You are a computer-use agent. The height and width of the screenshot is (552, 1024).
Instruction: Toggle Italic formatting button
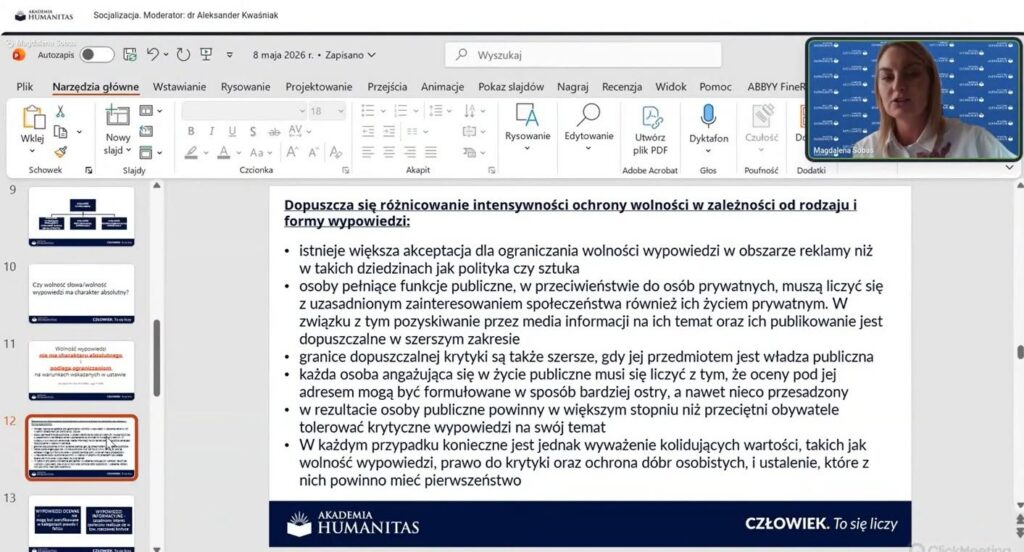pyautogui.click(x=212, y=131)
